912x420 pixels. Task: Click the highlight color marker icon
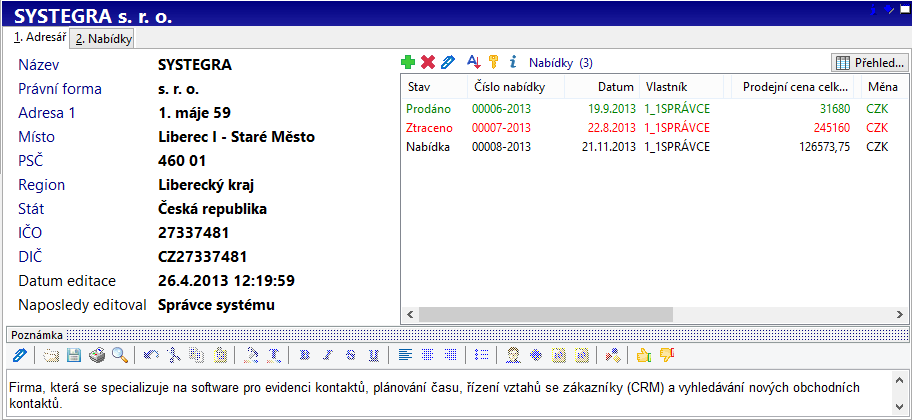[x=251, y=355]
